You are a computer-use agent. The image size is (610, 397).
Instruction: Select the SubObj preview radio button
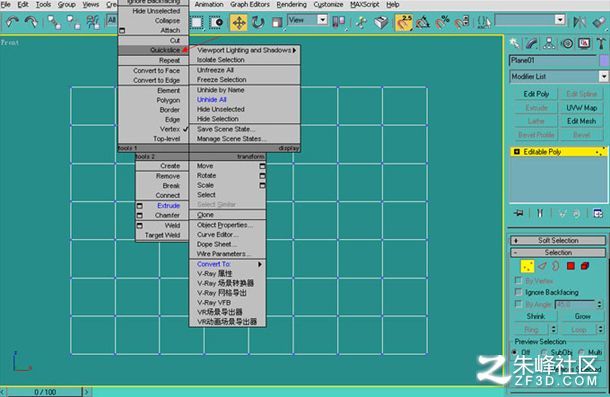click(x=544, y=352)
